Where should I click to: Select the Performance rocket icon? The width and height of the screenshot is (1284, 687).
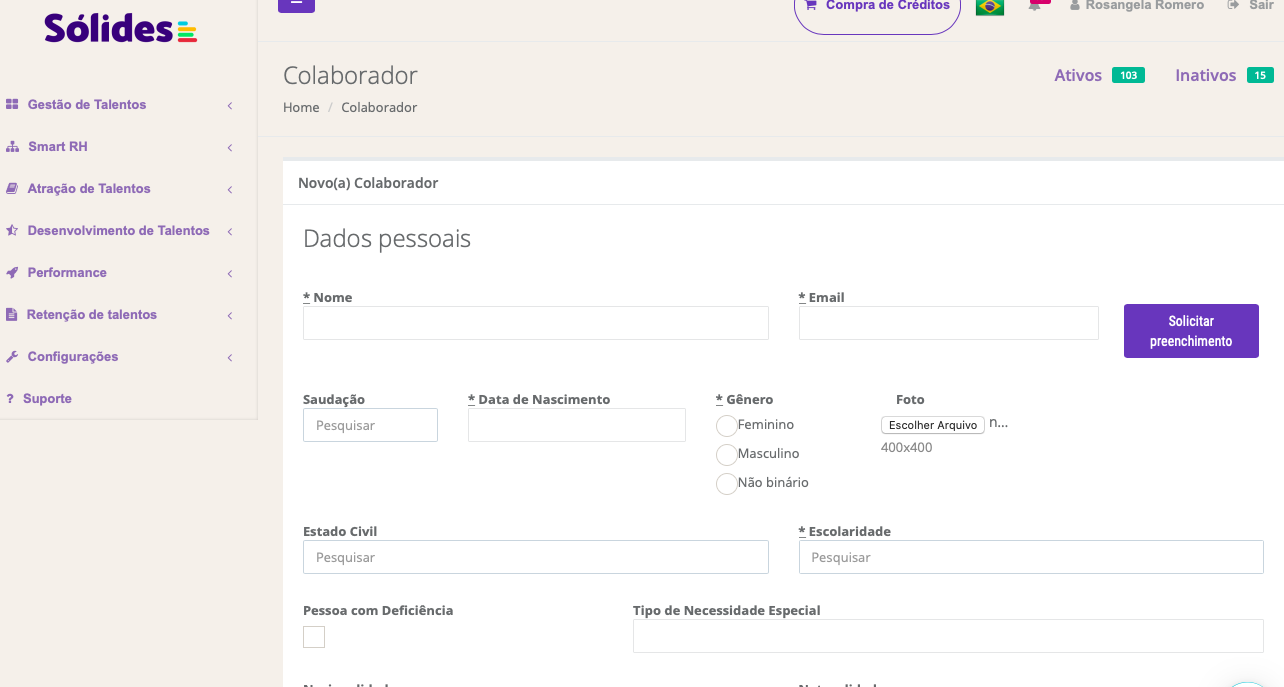click(x=13, y=273)
